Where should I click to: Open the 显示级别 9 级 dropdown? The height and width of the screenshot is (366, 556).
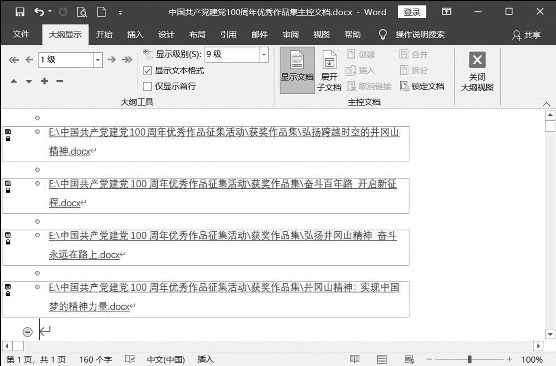(x=264, y=55)
